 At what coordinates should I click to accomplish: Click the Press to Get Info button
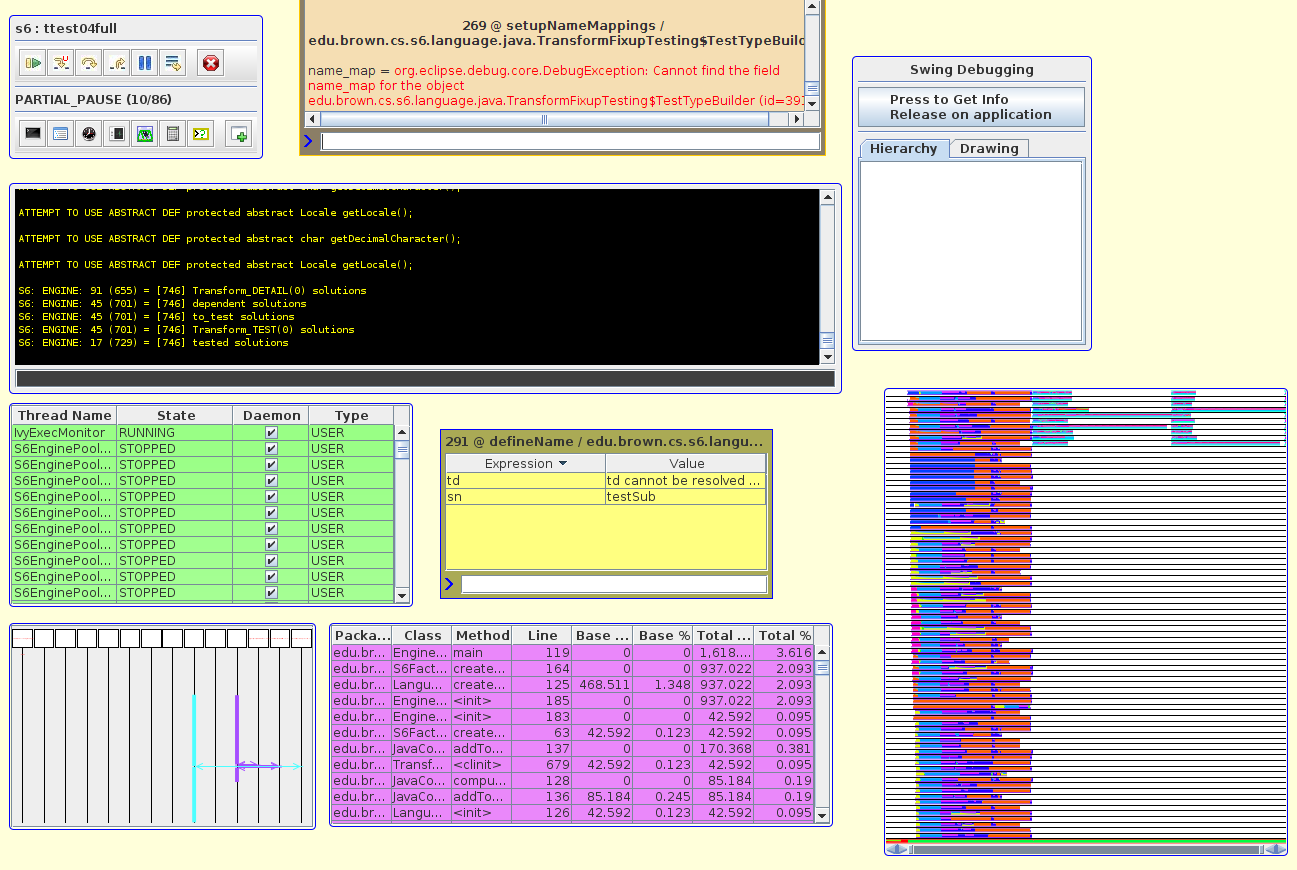click(x=971, y=107)
